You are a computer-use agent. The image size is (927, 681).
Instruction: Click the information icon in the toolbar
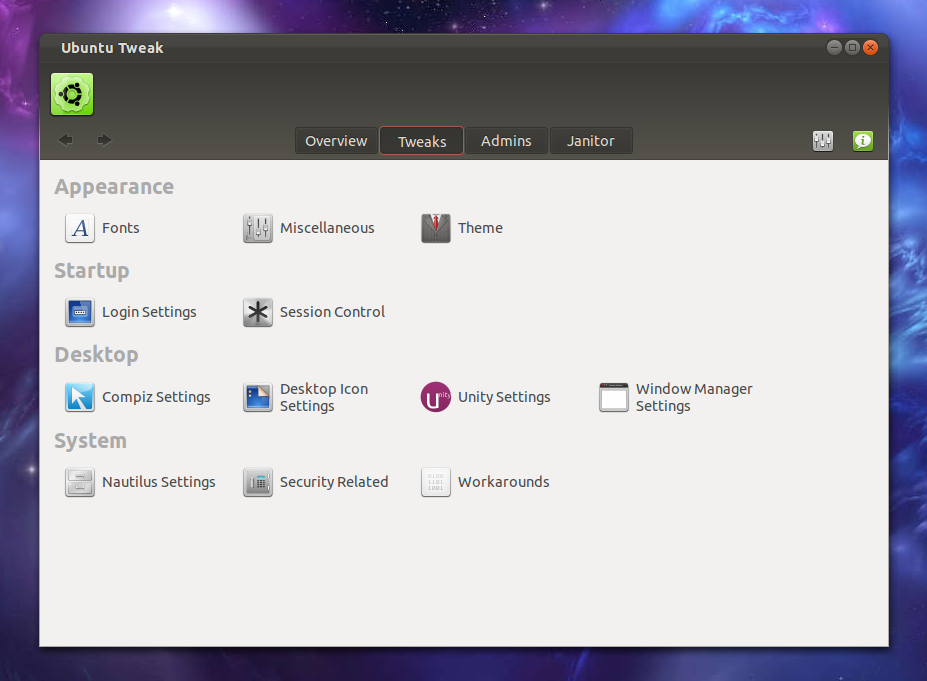coord(862,140)
